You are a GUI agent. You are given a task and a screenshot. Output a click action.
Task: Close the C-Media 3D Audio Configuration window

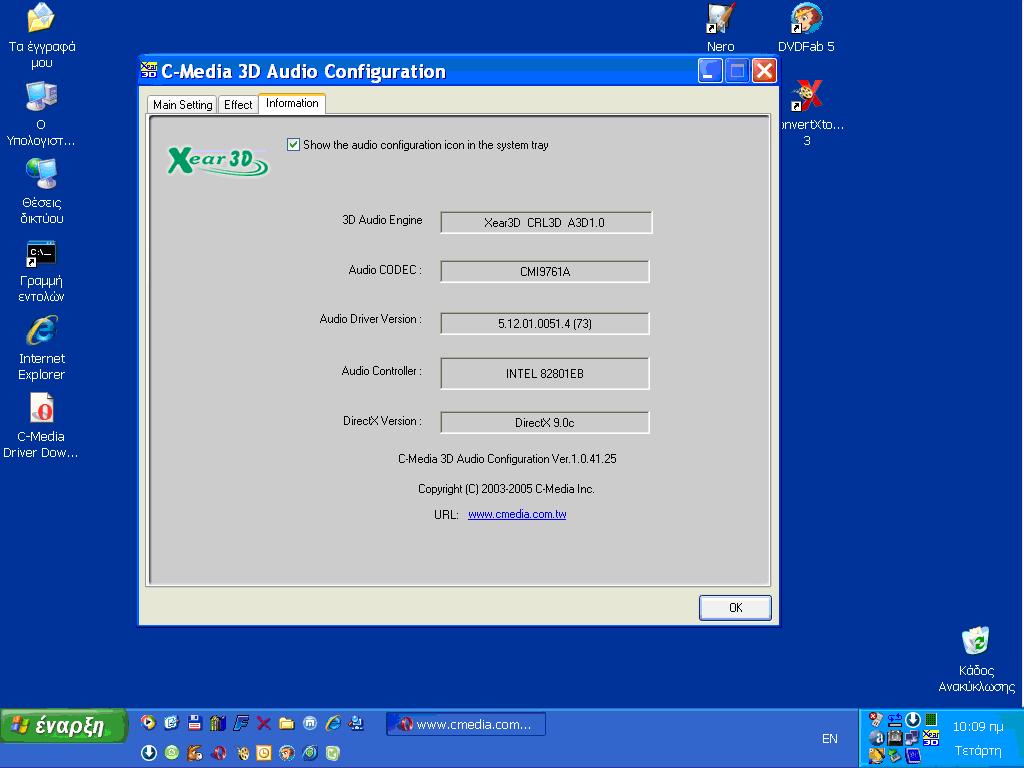764,71
